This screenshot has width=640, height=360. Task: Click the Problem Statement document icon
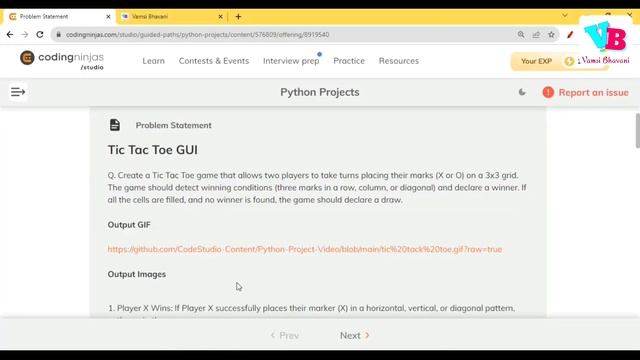(115, 125)
